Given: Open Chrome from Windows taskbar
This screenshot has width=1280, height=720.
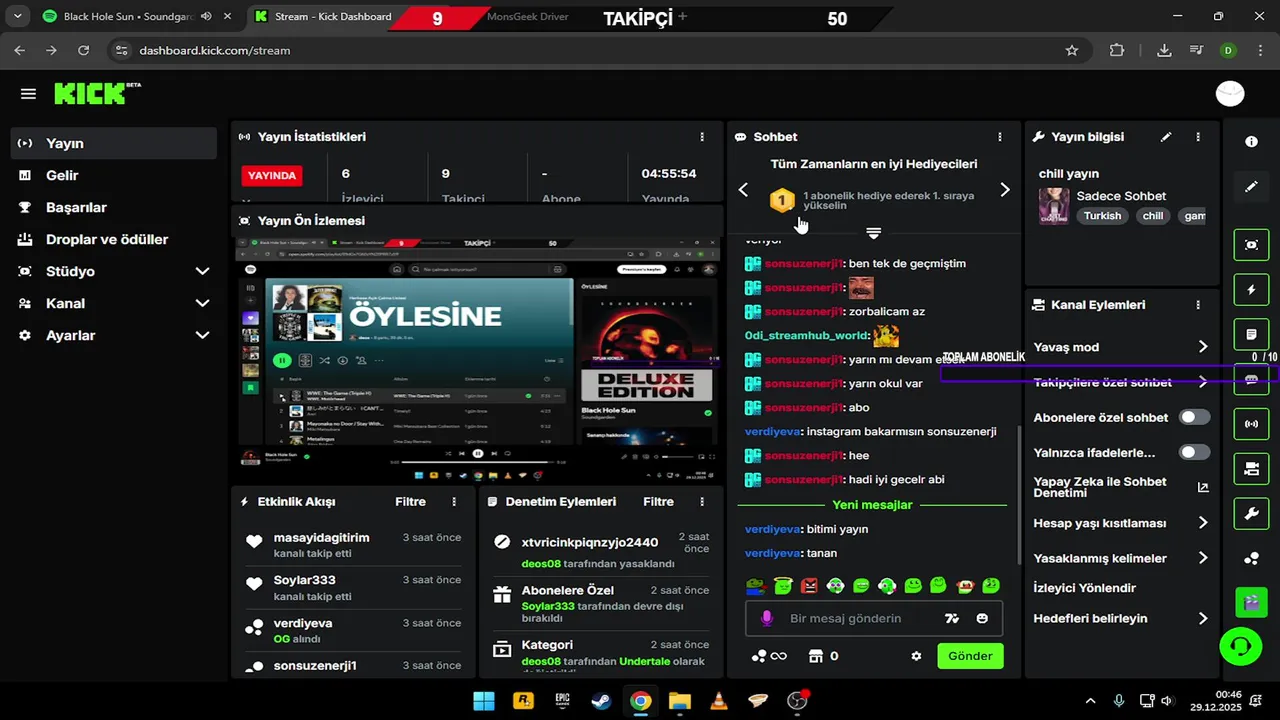Looking at the screenshot, I should tap(641, 700).
